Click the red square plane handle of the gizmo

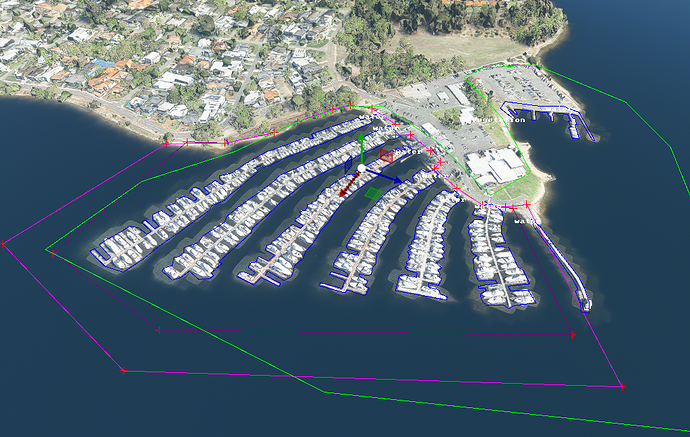386,156
